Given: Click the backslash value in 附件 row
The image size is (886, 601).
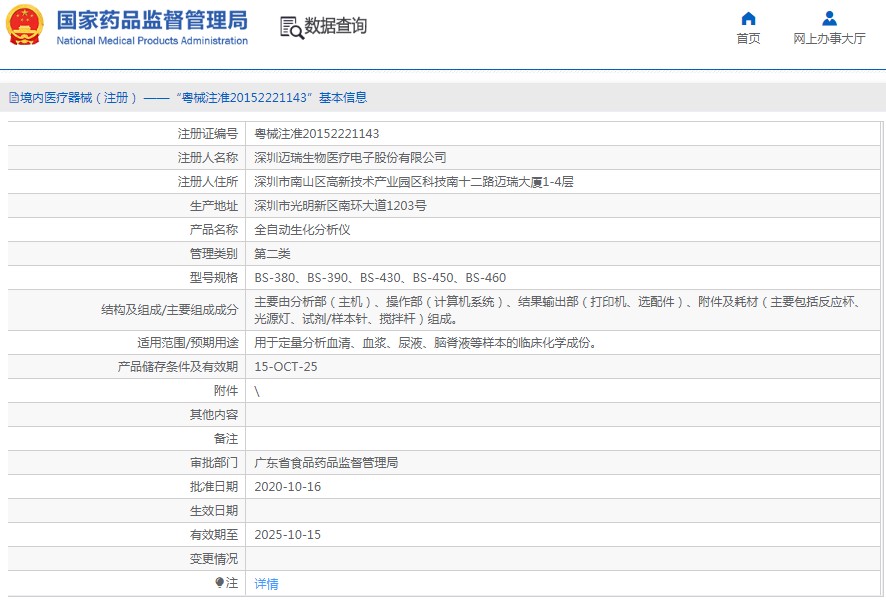Looking at the screenshot, I should tap(257, 391).
